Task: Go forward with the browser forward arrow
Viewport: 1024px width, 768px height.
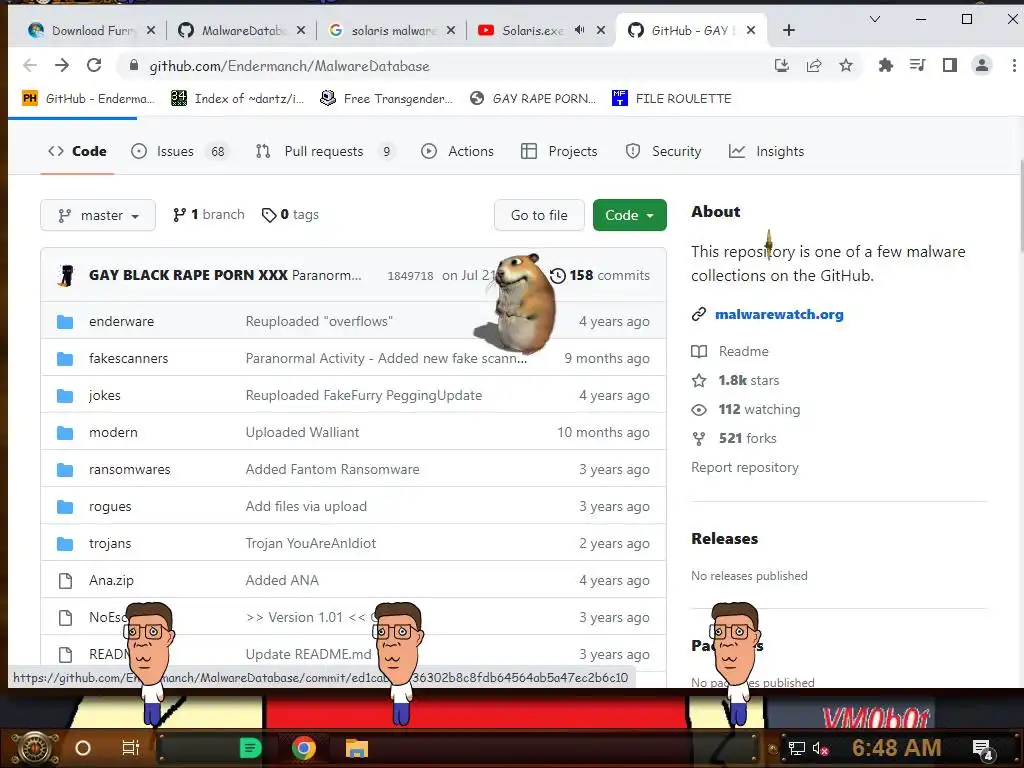Action: pos(62,65)
